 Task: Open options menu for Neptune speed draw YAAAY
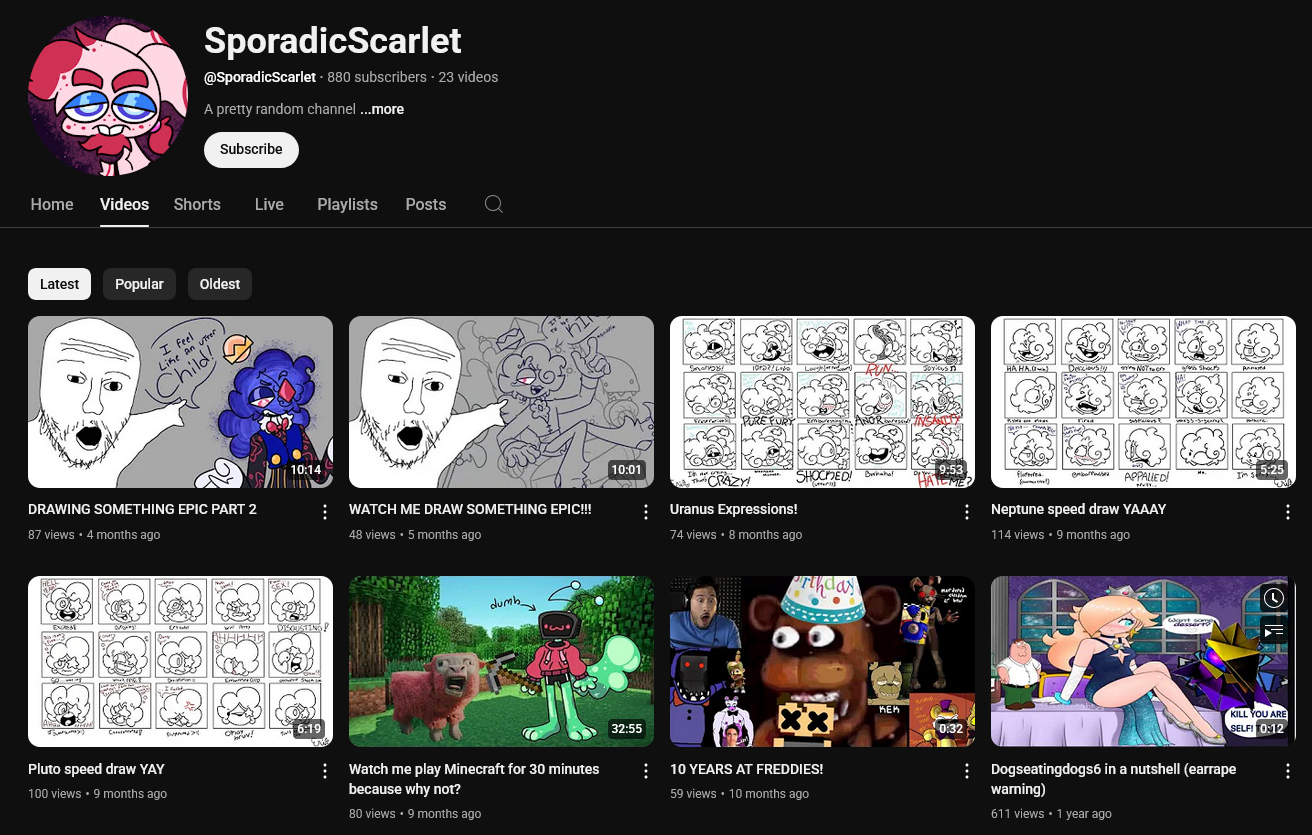1288,512
